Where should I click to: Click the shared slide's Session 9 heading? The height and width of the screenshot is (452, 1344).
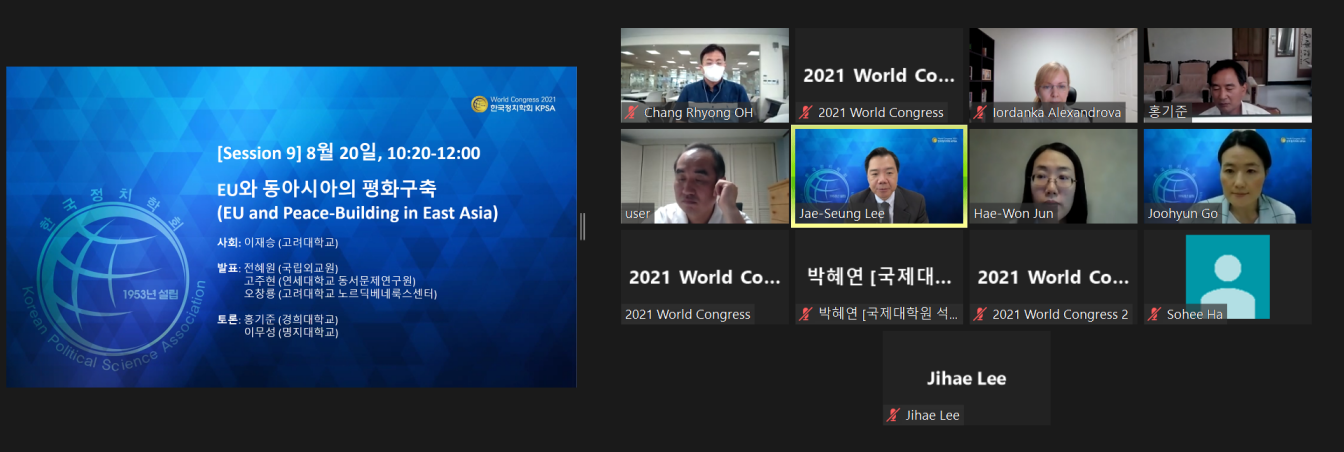click(x=348, y=153)
